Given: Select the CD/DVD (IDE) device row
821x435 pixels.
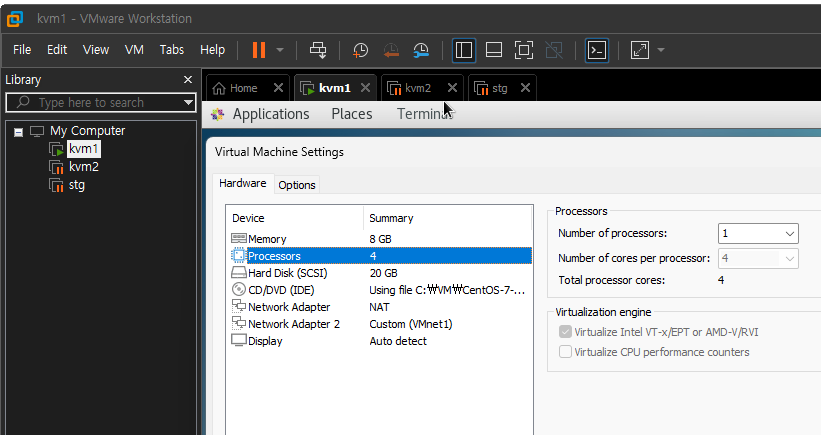Looking at the screenshot, I should coord(381,290).
